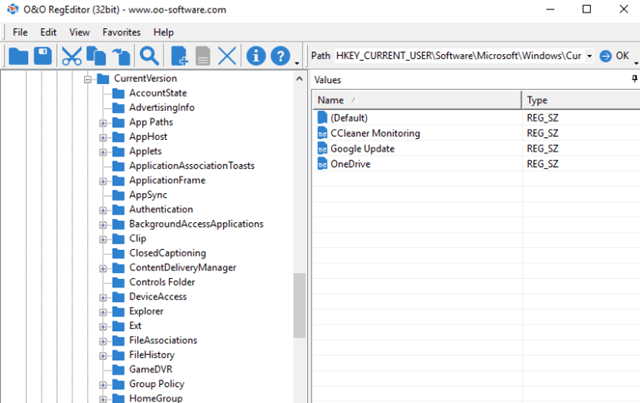Click the ClosedCaptioning folder icon

pos(118,254)
